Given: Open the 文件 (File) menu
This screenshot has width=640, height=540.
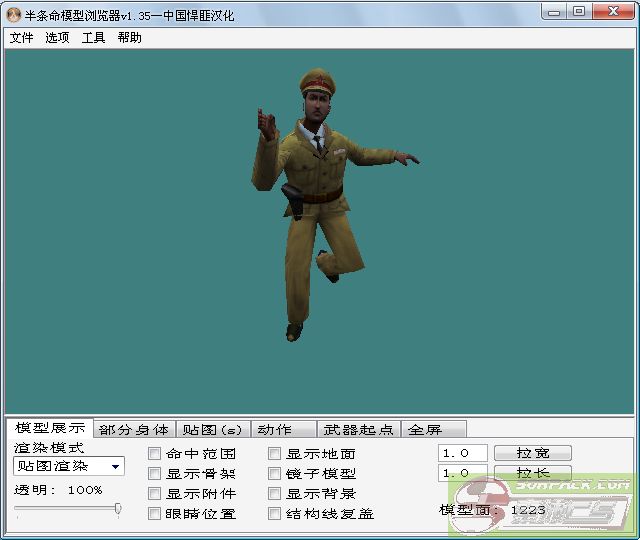Looking at the screenshot, I should 21,38.
